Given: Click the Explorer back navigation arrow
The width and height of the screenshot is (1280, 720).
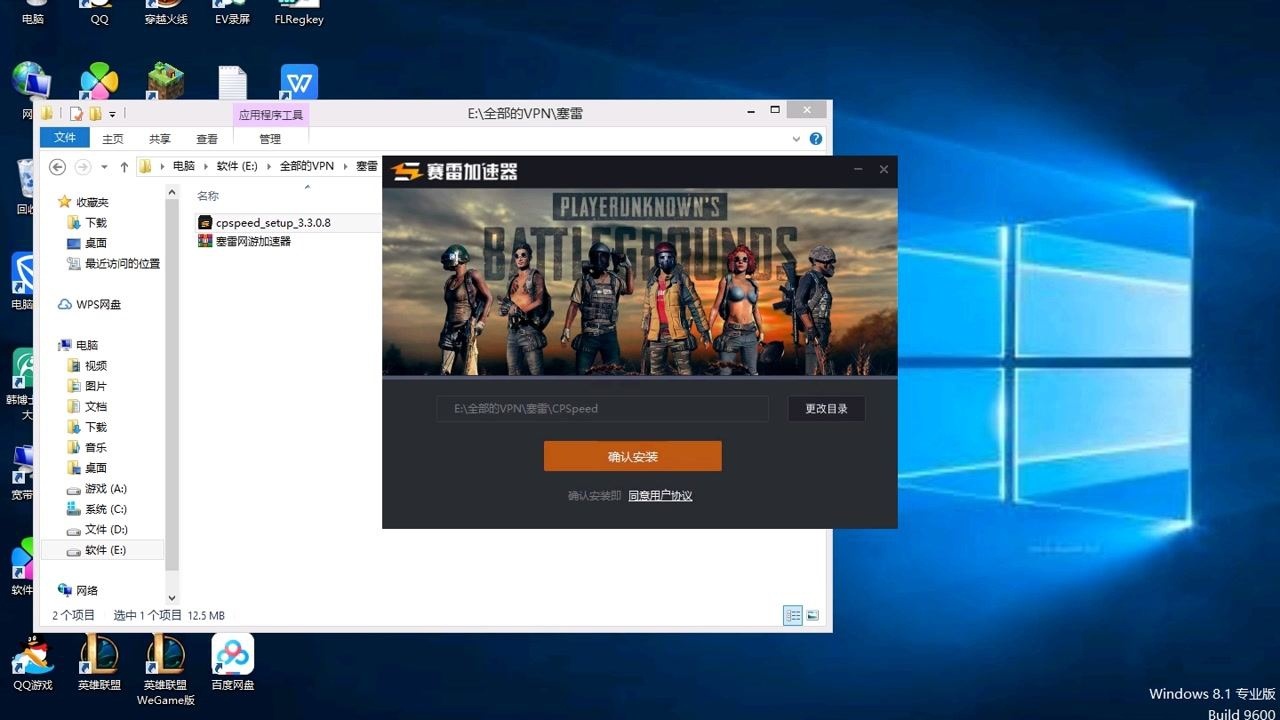Looking at the screenshot, I should [x=57, y=167].
